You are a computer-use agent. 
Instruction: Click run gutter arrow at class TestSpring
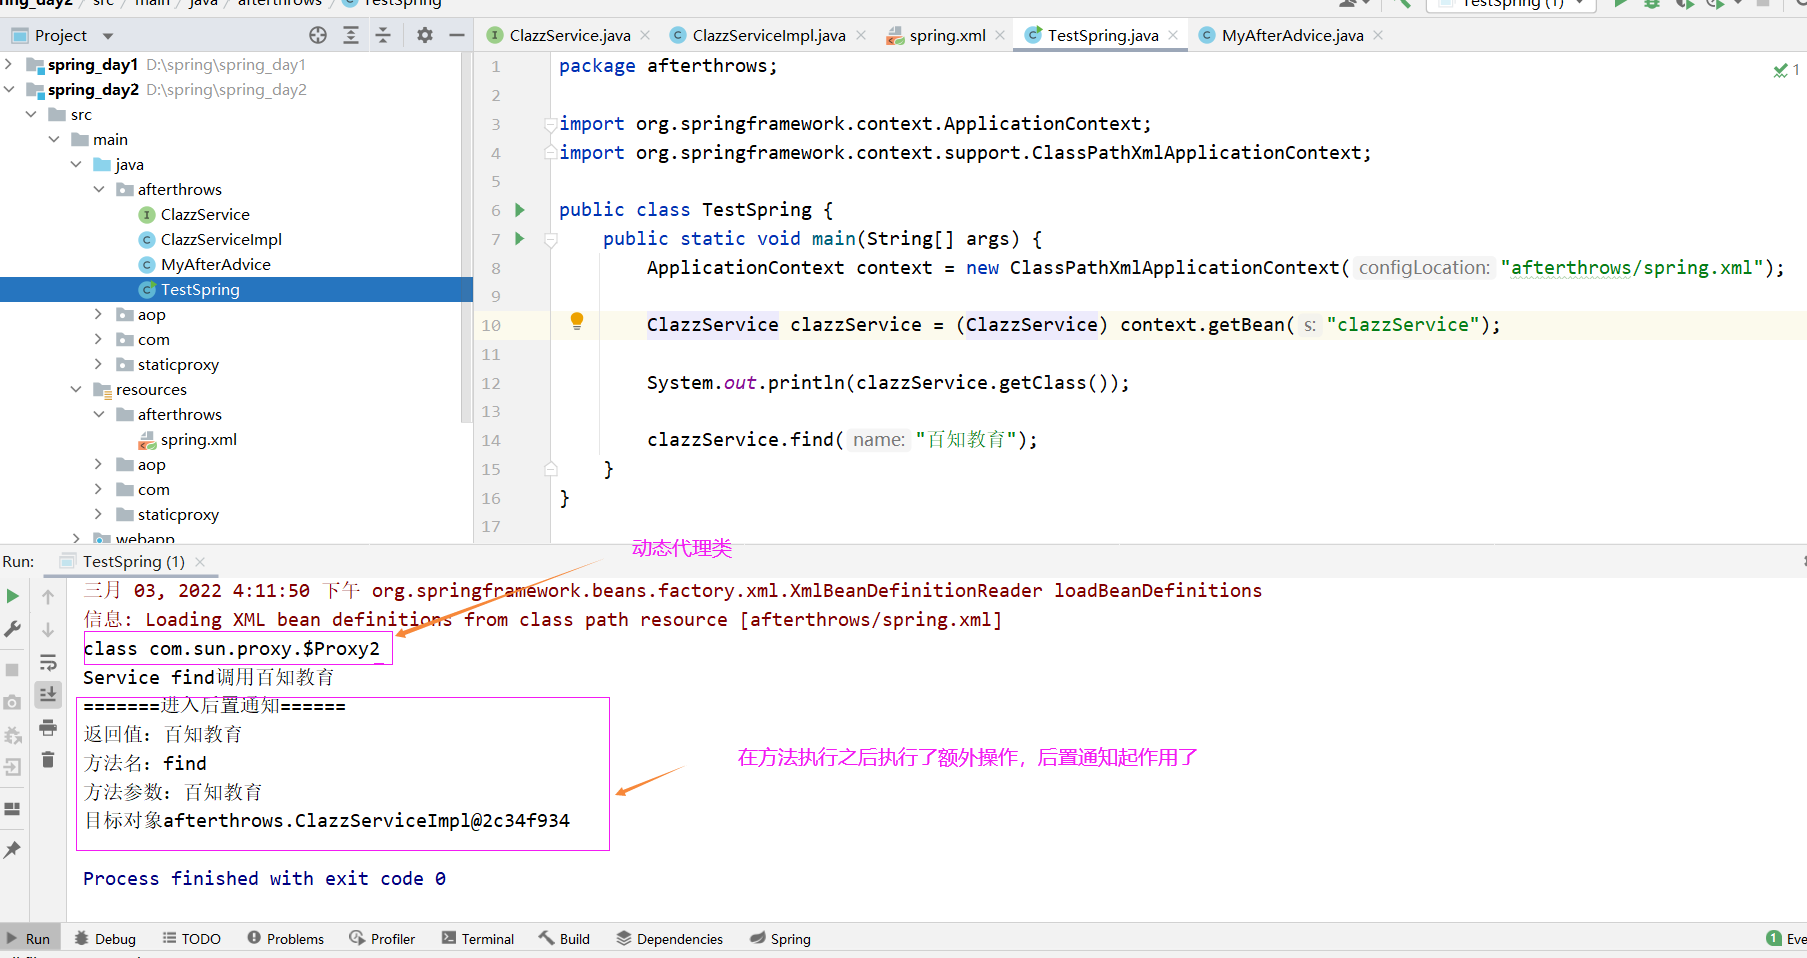(x=520, y=210)
